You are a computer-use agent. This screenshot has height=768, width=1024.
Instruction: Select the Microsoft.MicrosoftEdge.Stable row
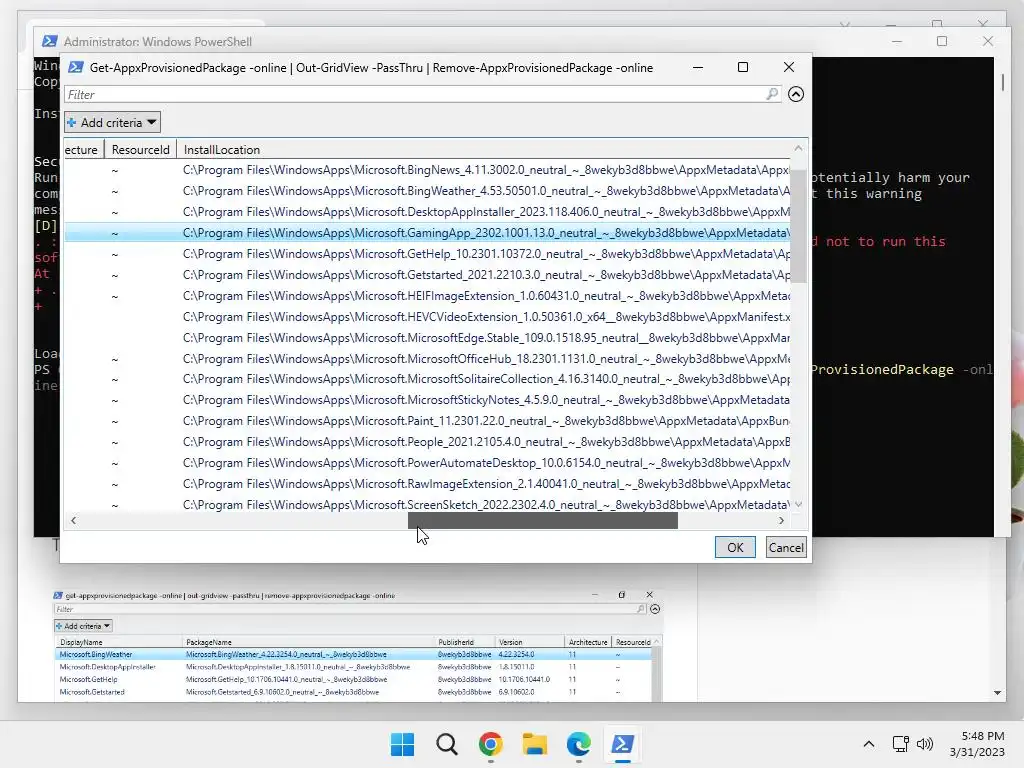tap(427, 337)
